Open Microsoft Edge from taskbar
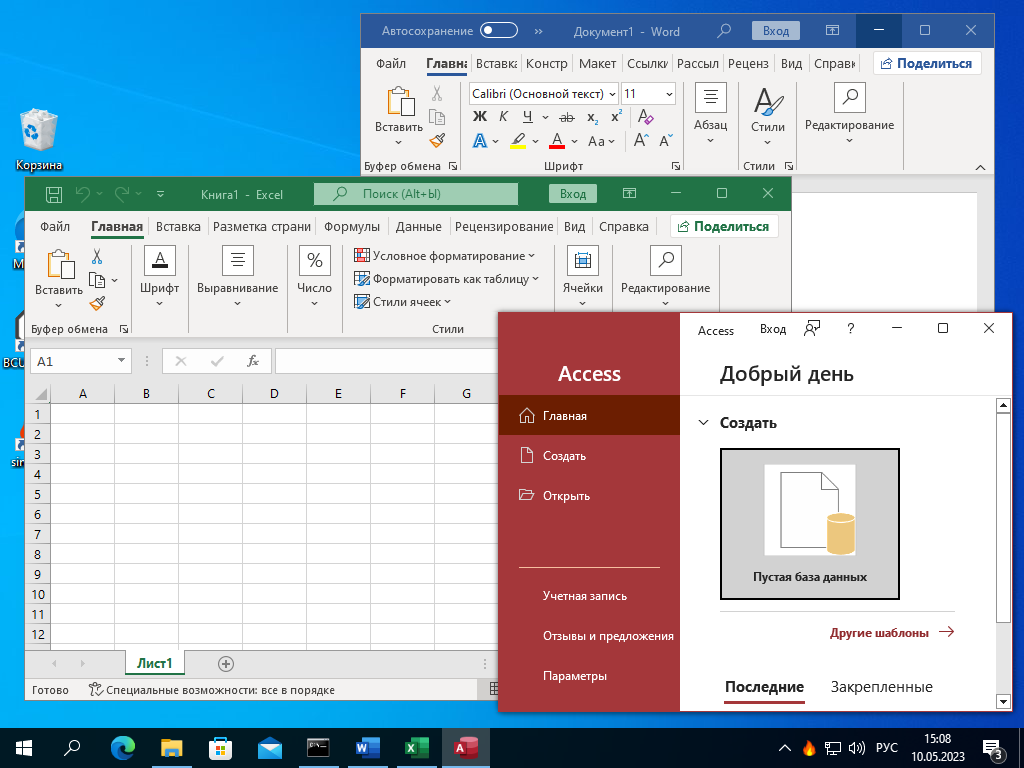Image resolution: width=1024 pixels, height=768 pixels. (x=123, y=748)
